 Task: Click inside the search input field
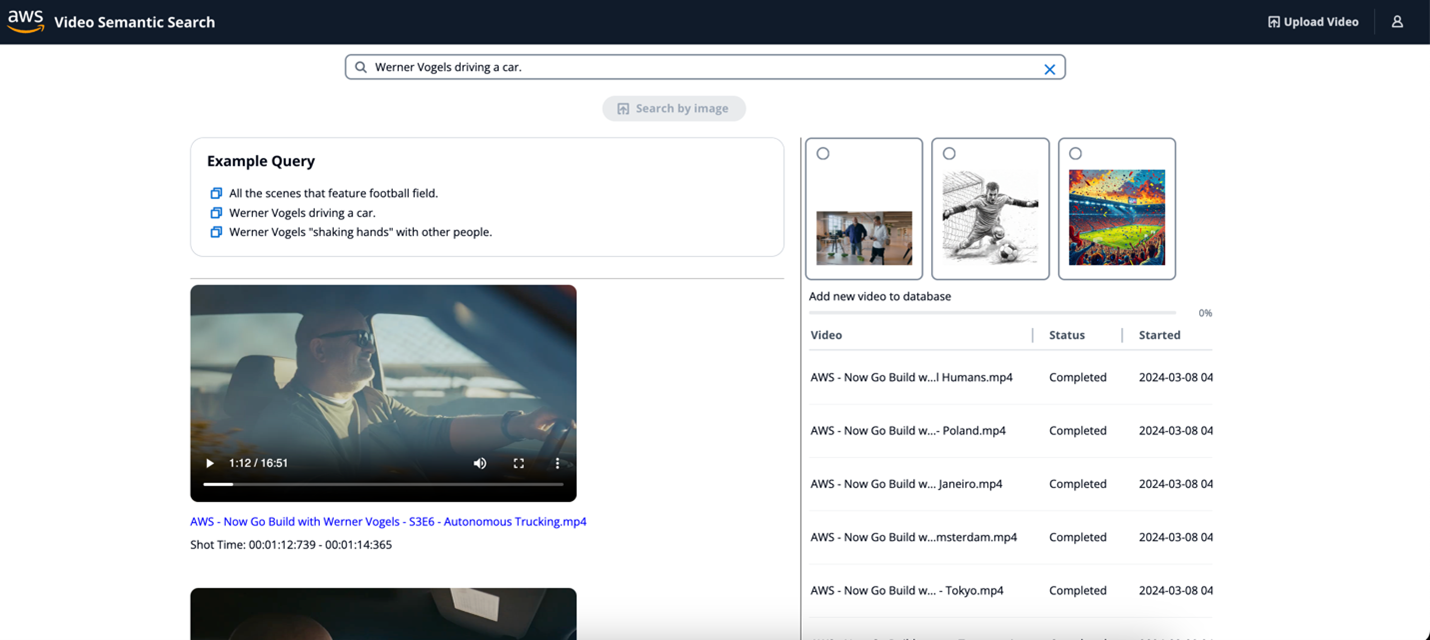[x=700, y=67]
